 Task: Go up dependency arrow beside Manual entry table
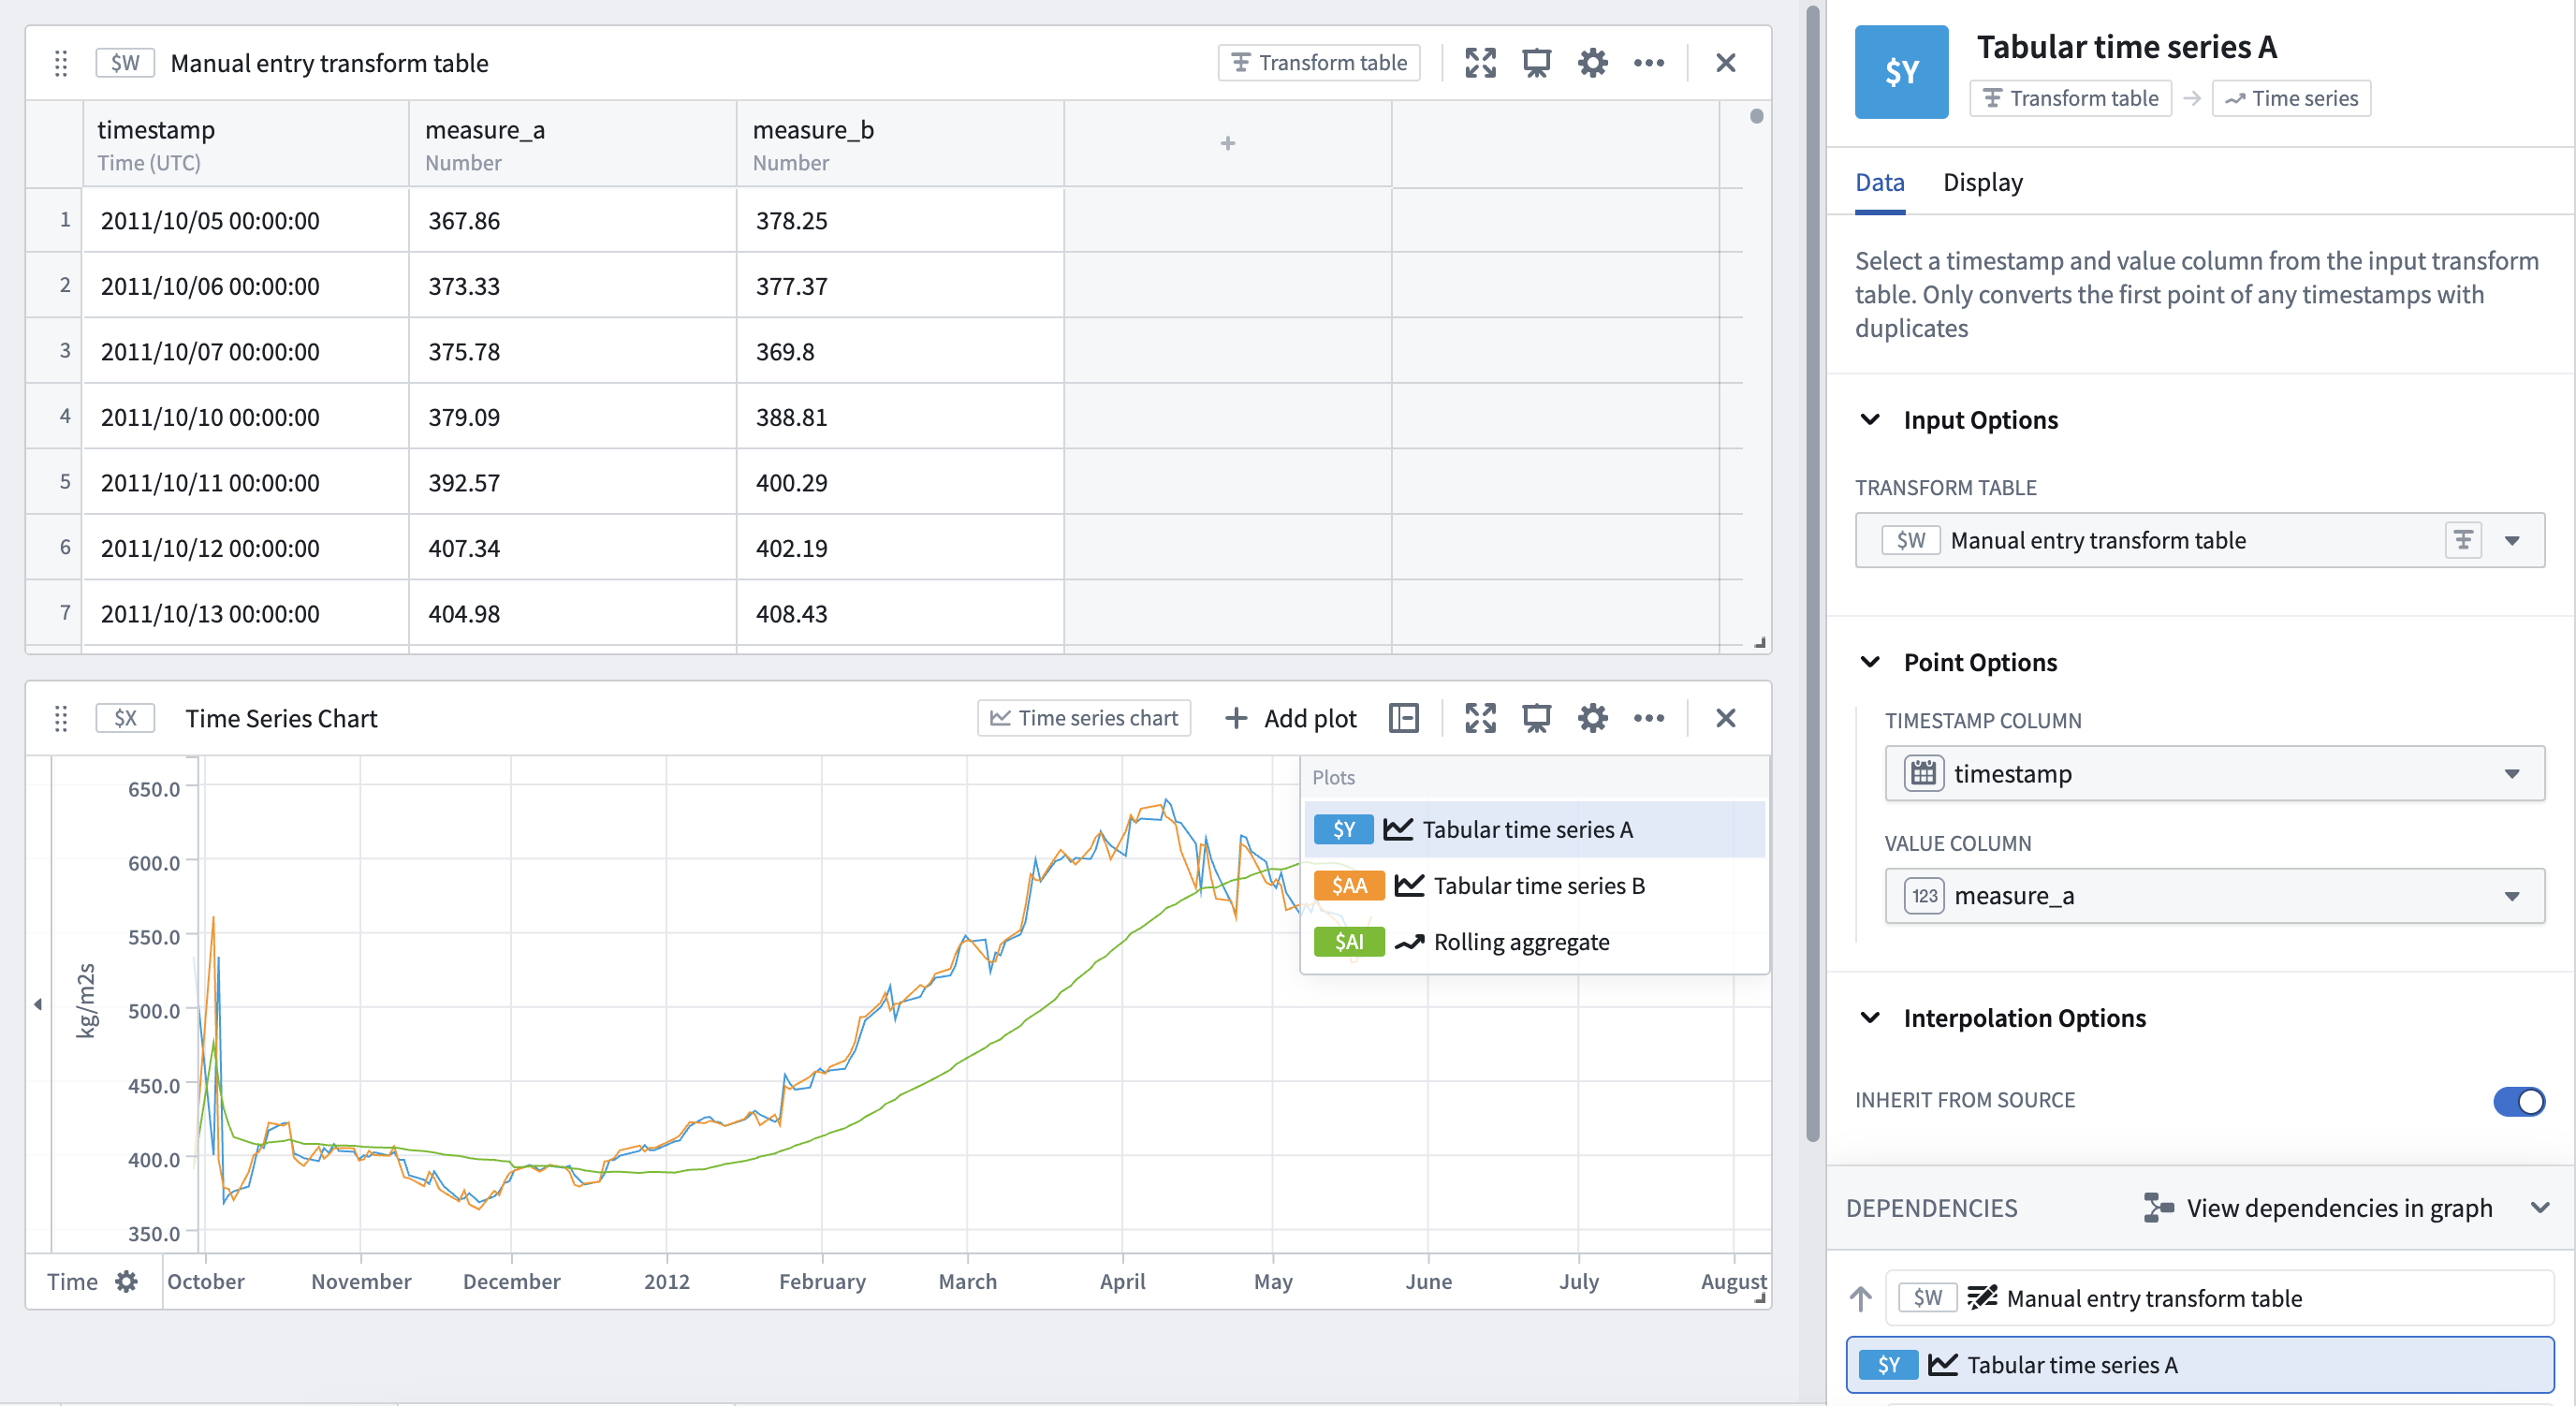(1860, 1298)
